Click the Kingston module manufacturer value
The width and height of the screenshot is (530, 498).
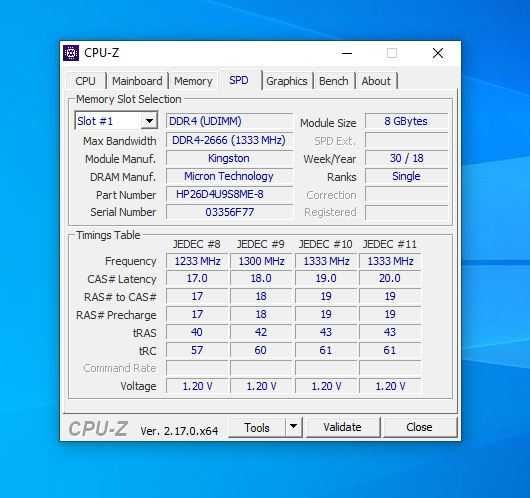[229, 158]
